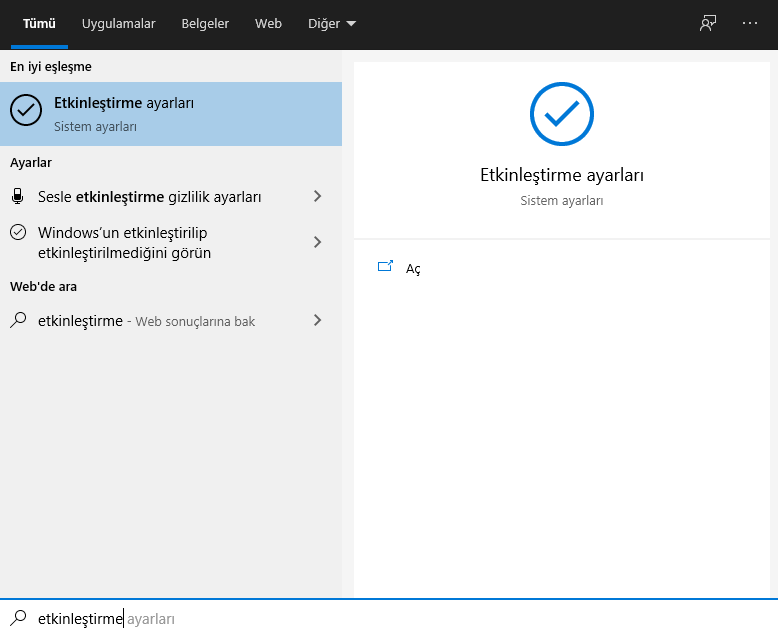Click the checkmark icon in best match
Image resolution: width=778 pixels, height=634 pixels.
(x=26, y=111)
